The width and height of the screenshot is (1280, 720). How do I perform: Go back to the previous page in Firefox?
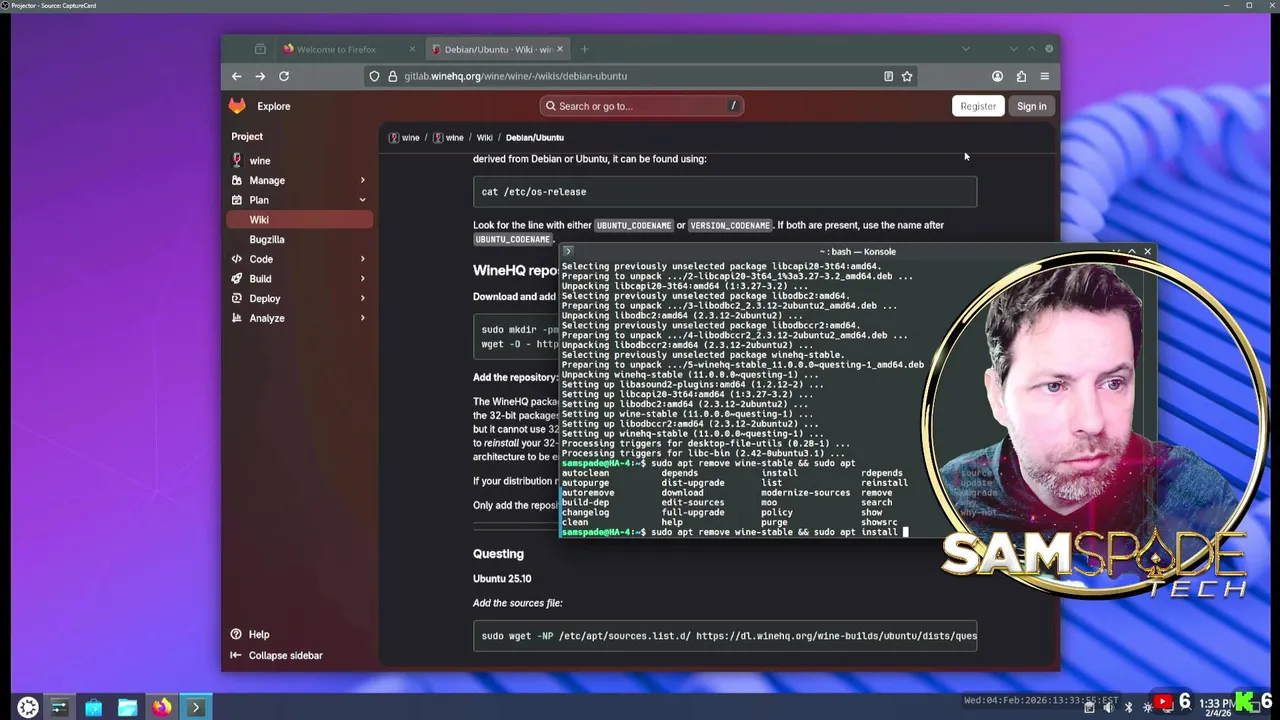(x=236, y=76)
